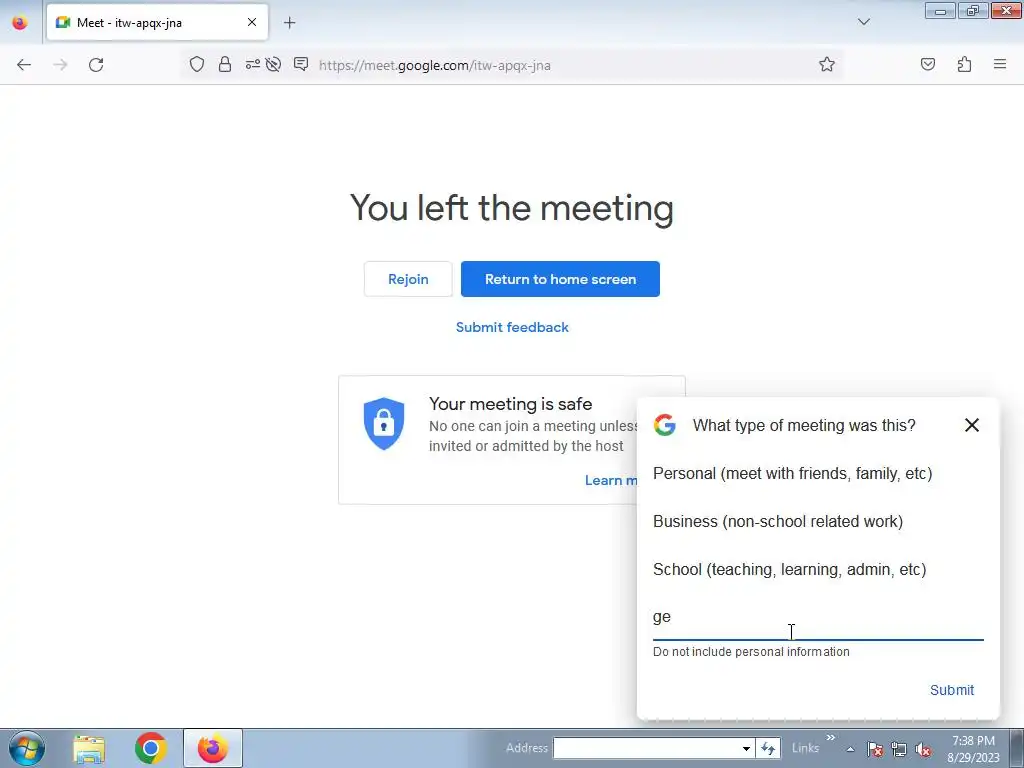Click 'Do not include personal information' hint
Screen dimensions: 1024x768
click(x=751, y=652)
